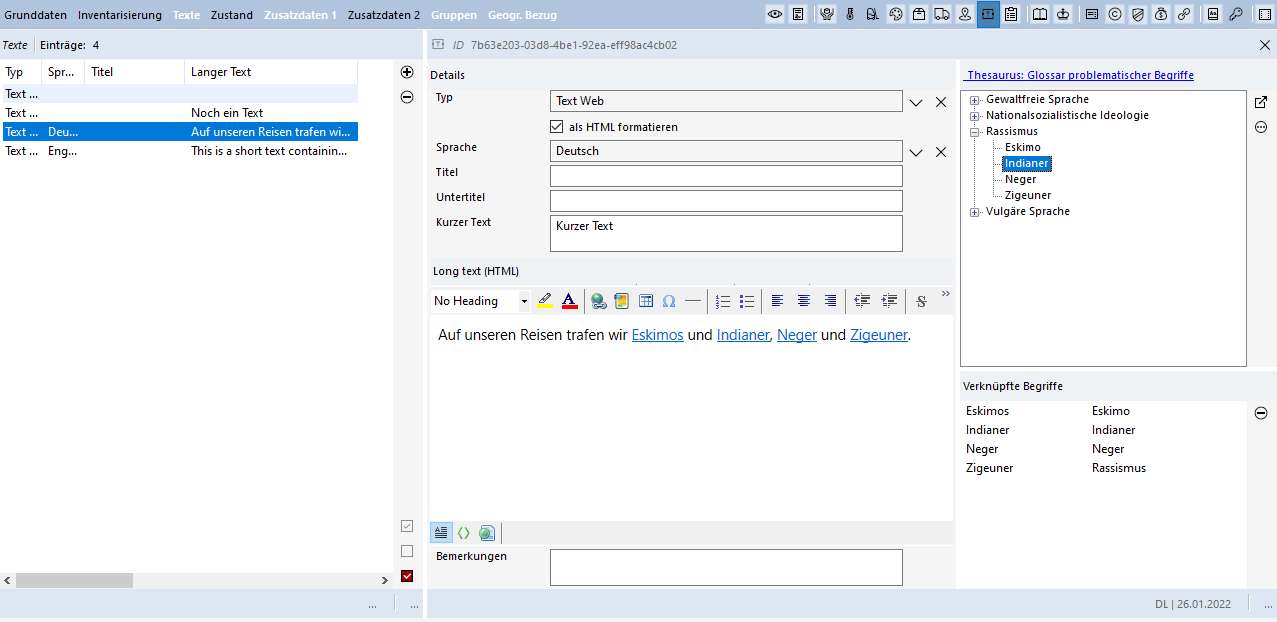Click the empty checkbox below text list
The height and width of the screenshot is (622, 1277).
pyautogui.click(x=407, y=551)
